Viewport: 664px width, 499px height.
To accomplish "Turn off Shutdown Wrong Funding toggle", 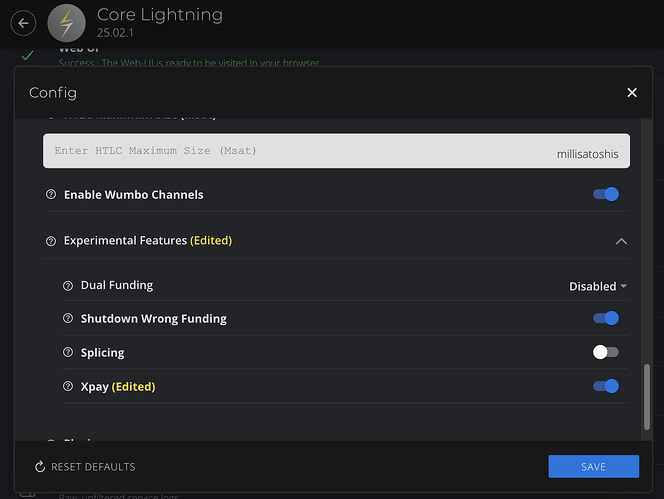I will (x=606, y=318).
